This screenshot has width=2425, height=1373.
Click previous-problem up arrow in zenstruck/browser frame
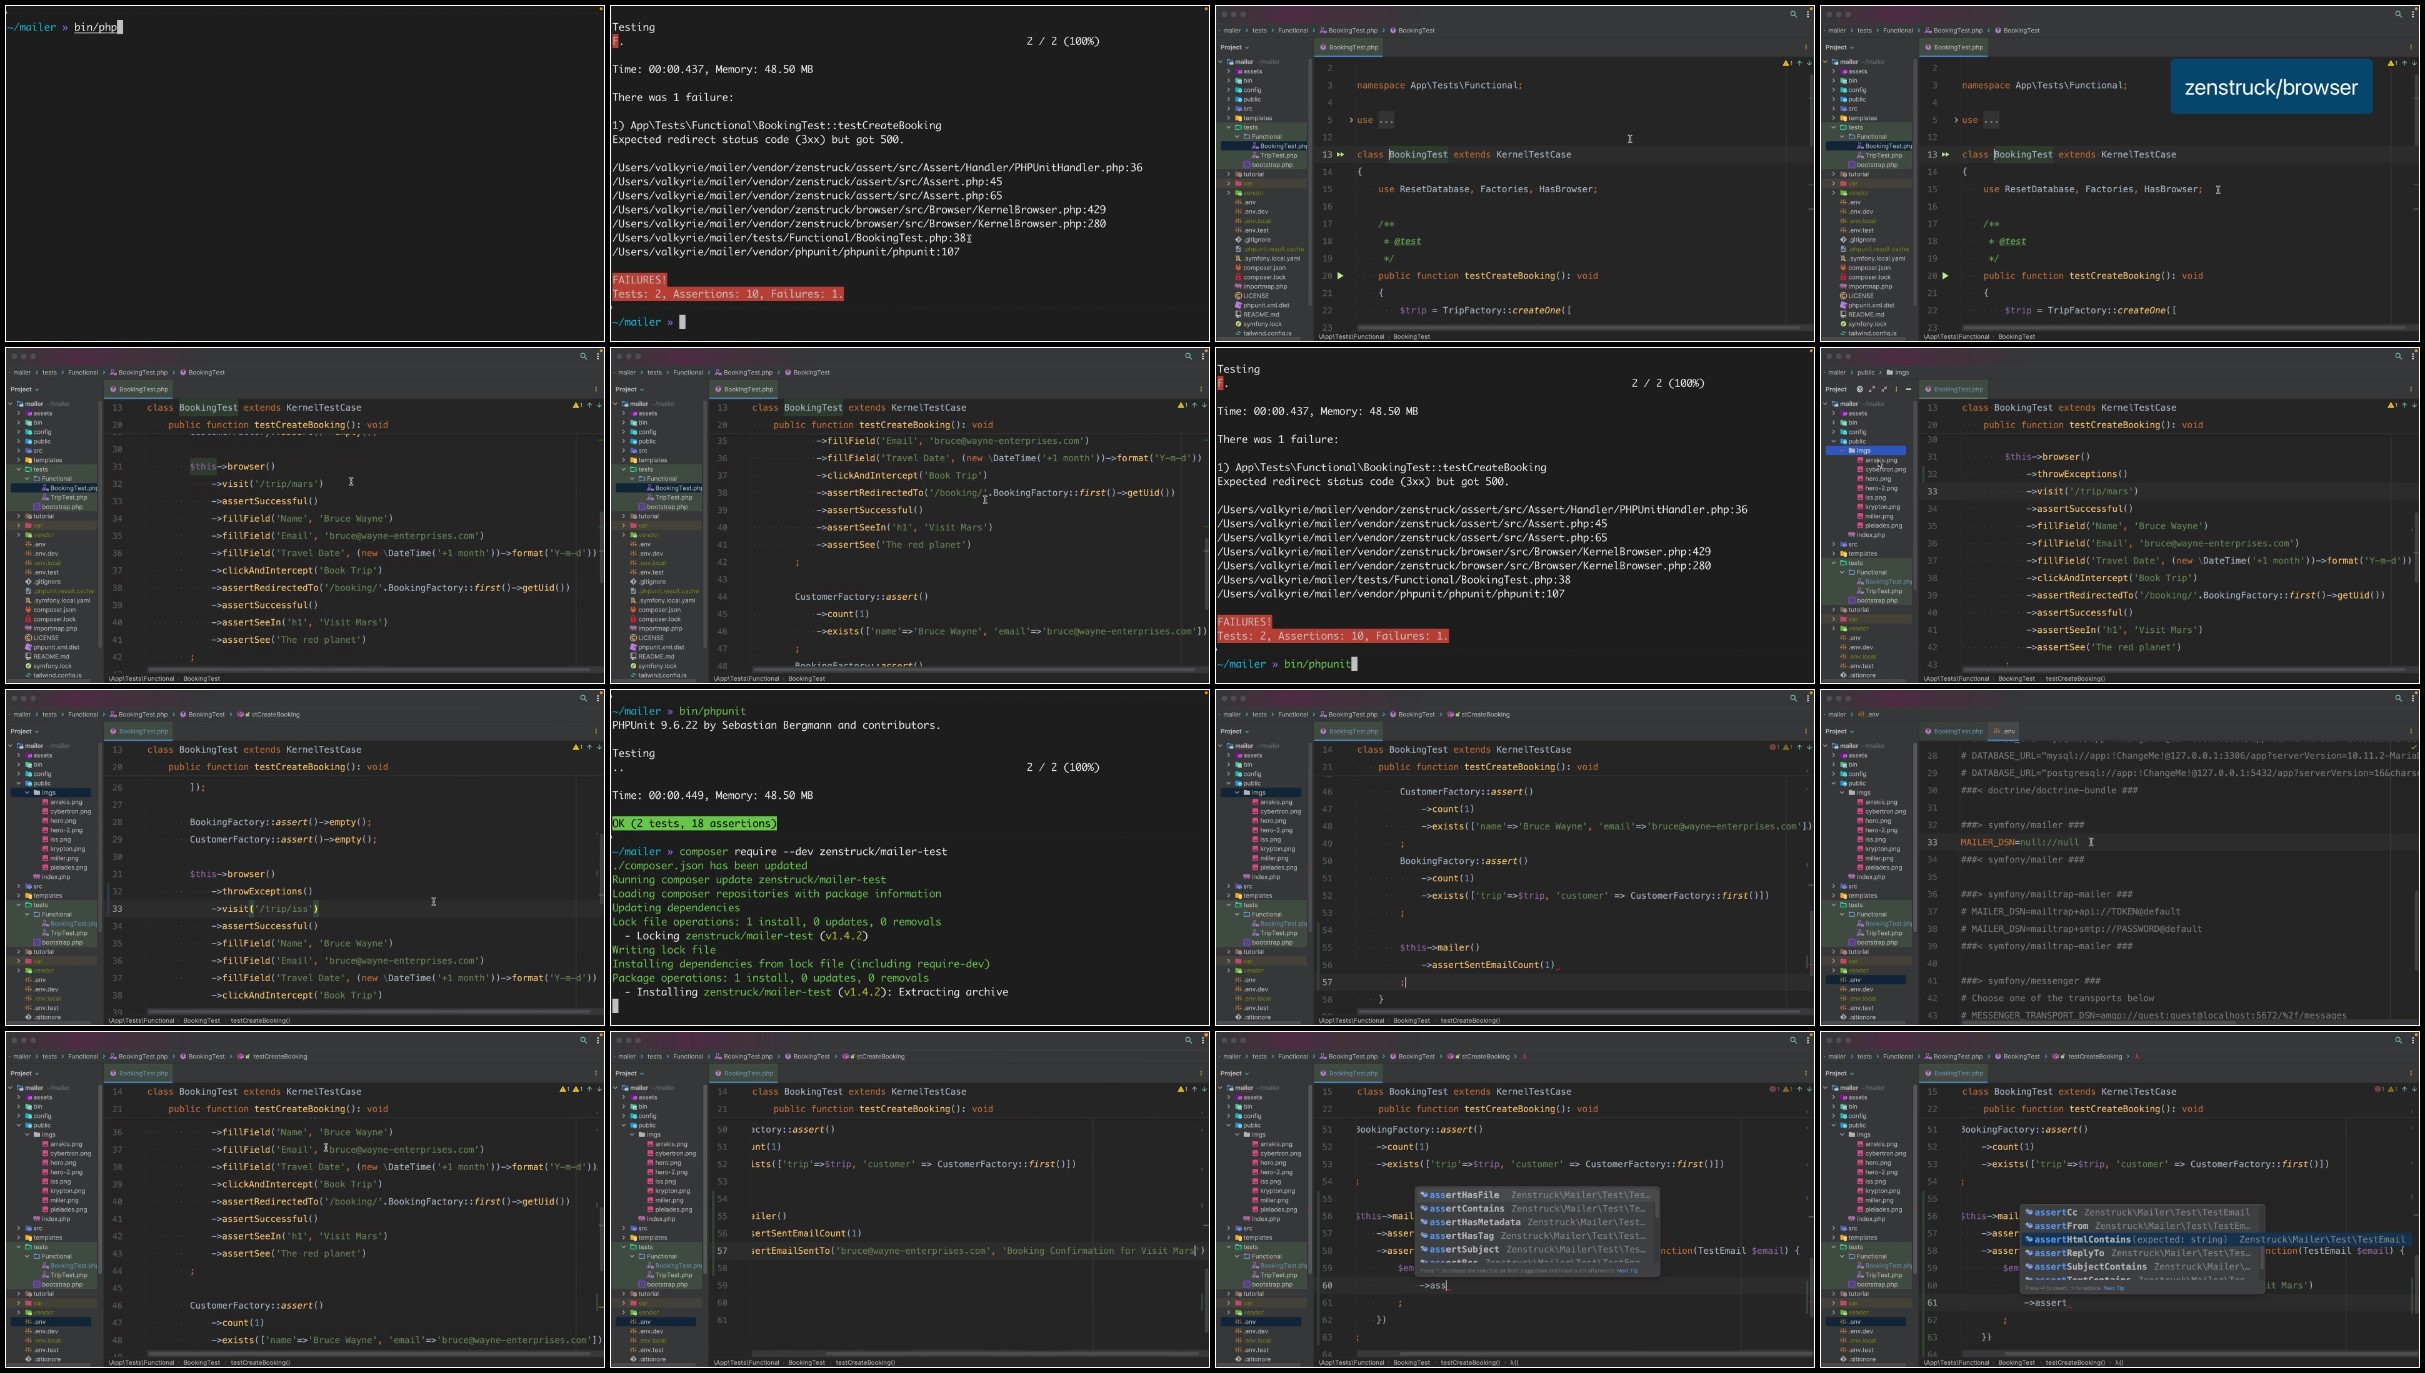(2404, 63)
